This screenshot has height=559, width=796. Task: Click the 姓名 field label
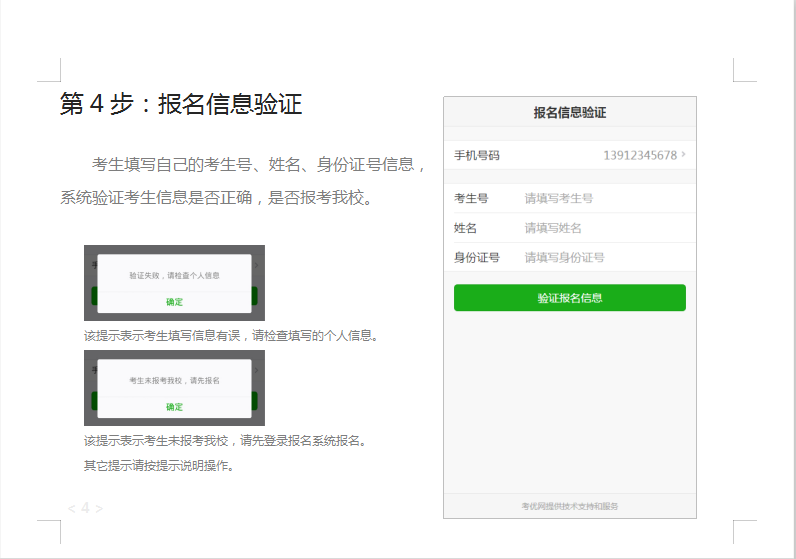(x=465, y=228)
